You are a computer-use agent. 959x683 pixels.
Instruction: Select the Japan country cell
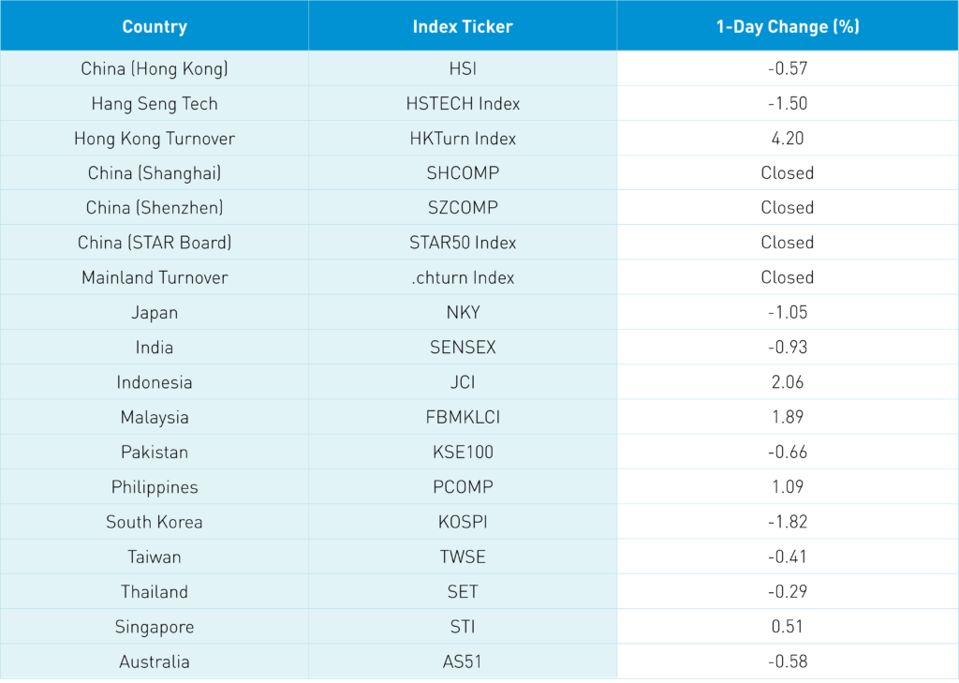[x=154, y=313]
